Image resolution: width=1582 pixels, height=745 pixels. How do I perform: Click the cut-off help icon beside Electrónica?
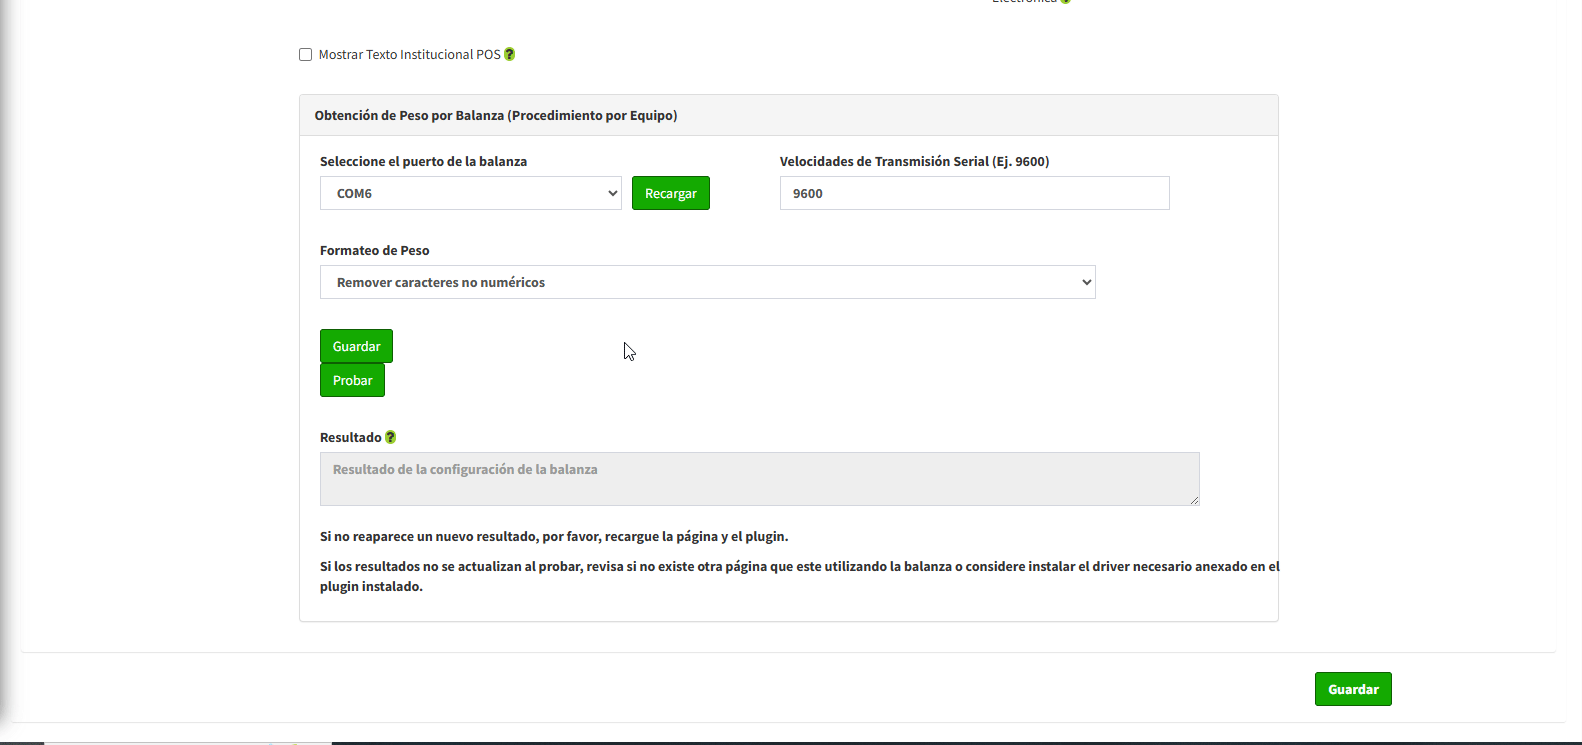coord(1066,1)
